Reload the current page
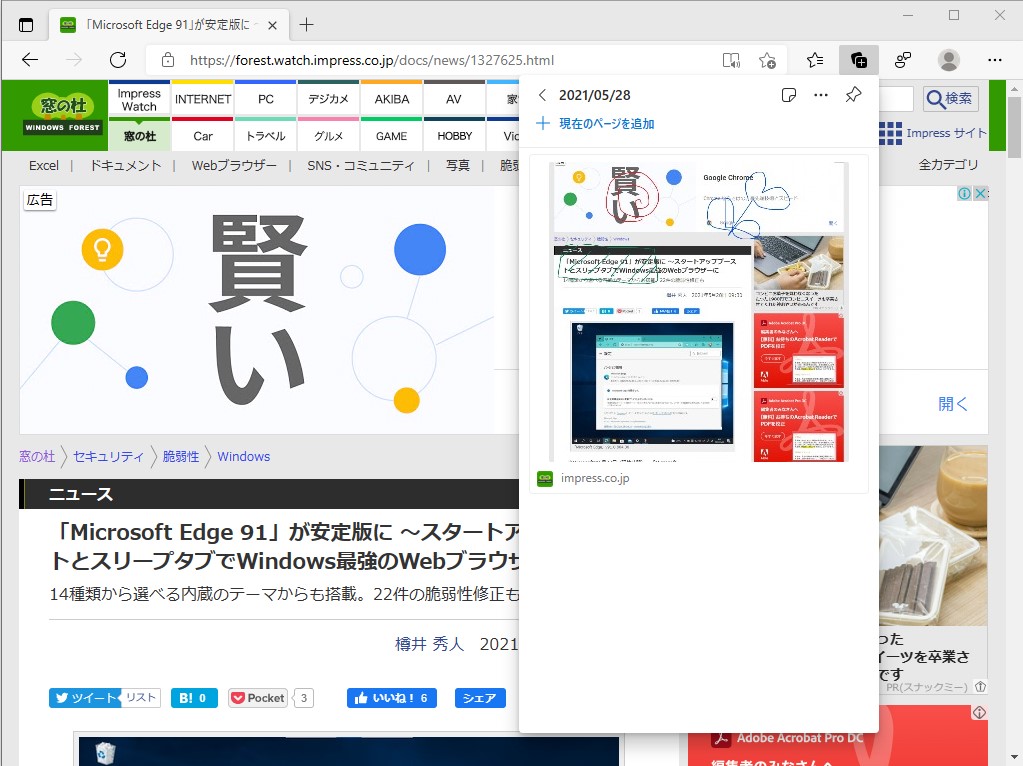Viewport: 1023px width, 766px height. tap(117, 60)
